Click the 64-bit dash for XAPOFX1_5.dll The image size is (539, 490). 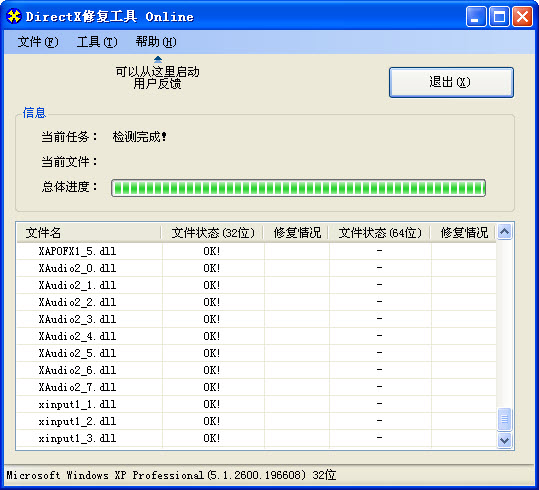[x=379, y=251]
